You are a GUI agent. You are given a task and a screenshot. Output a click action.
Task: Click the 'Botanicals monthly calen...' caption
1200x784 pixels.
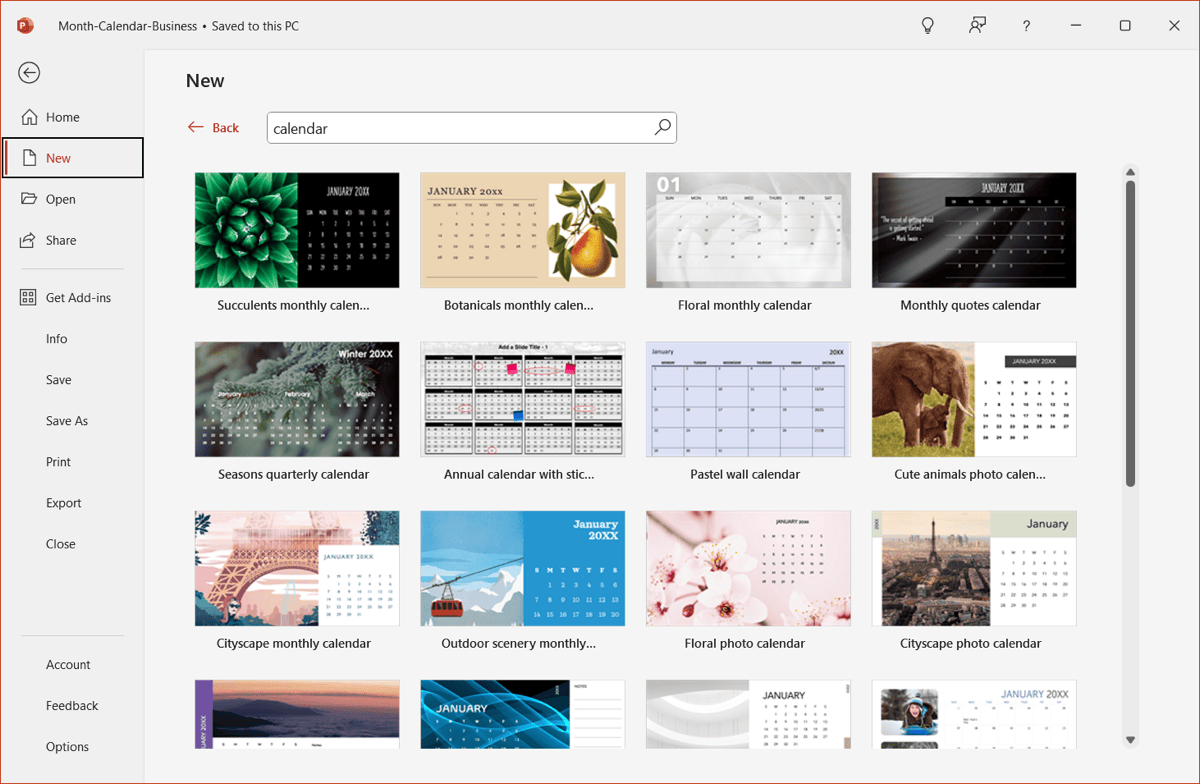pos(519,306)
